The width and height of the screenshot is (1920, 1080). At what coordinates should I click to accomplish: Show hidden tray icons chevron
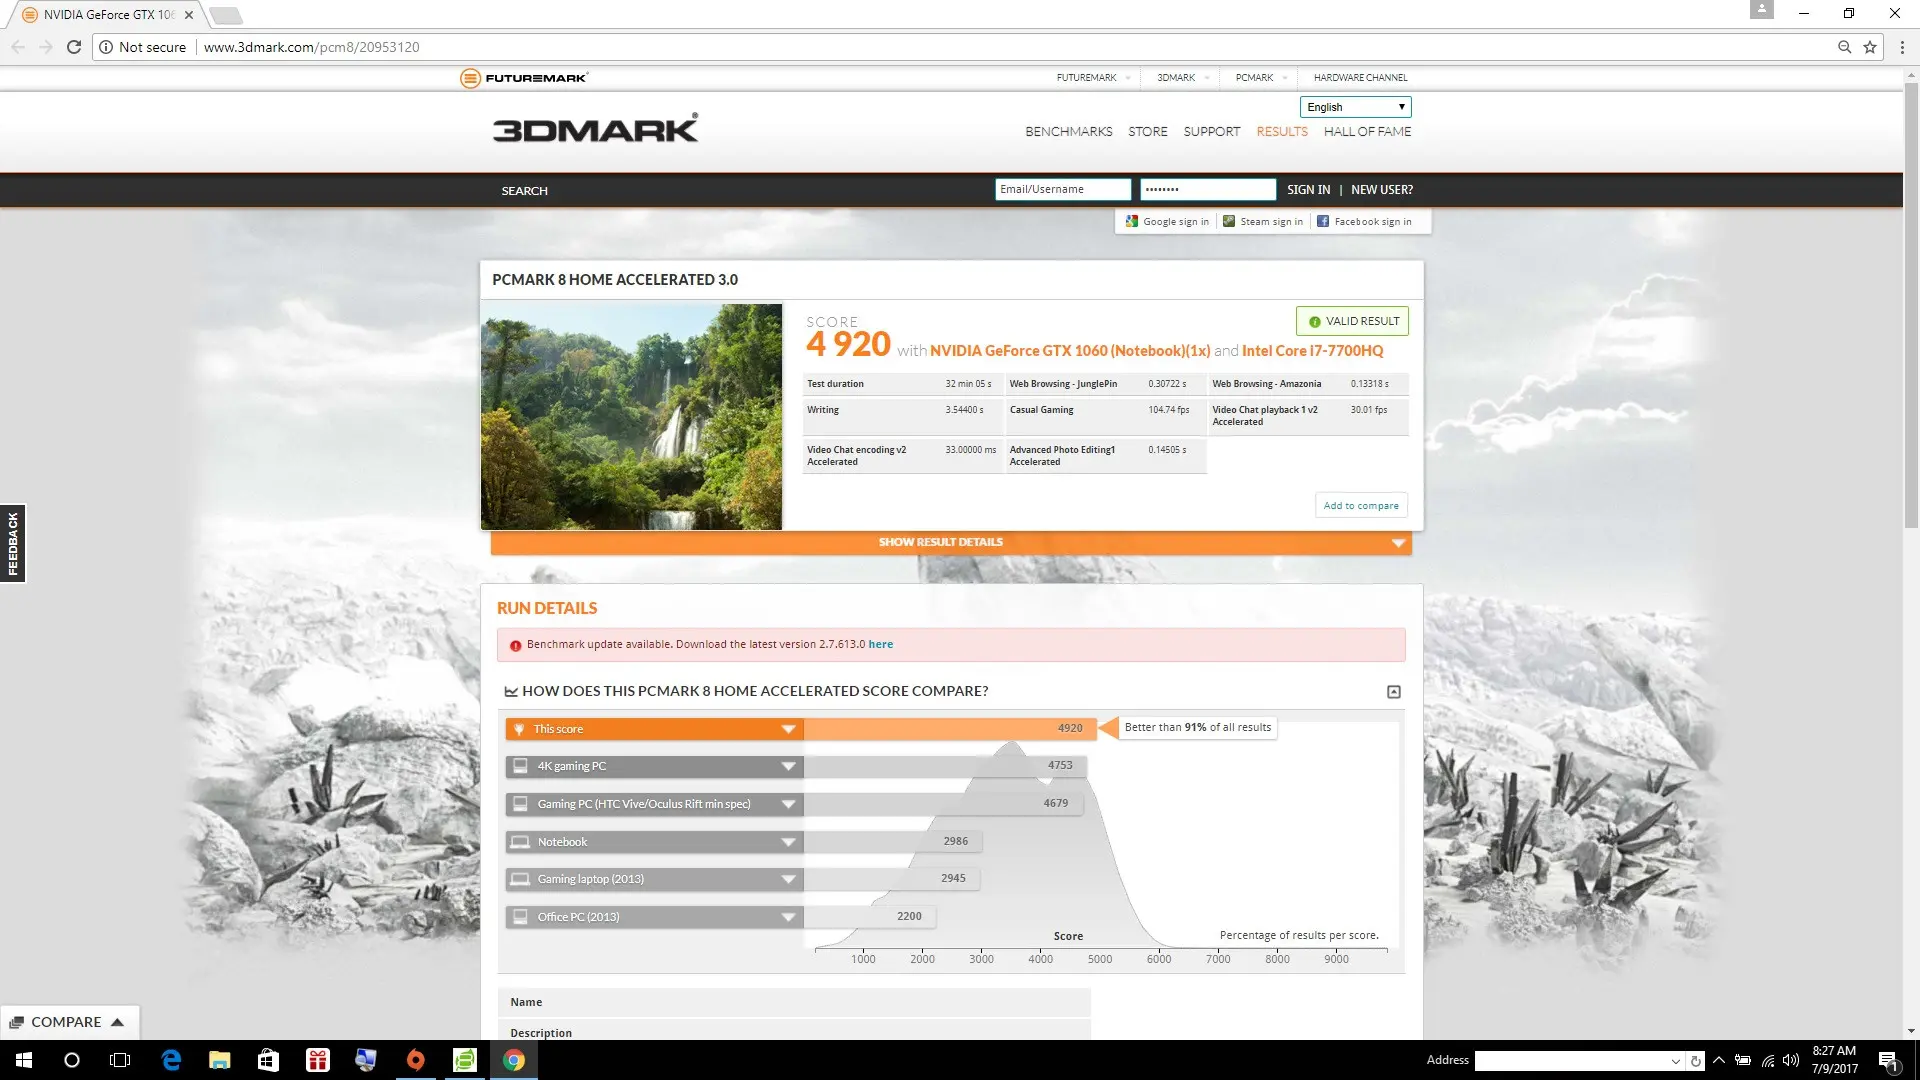(1719, 1060)
